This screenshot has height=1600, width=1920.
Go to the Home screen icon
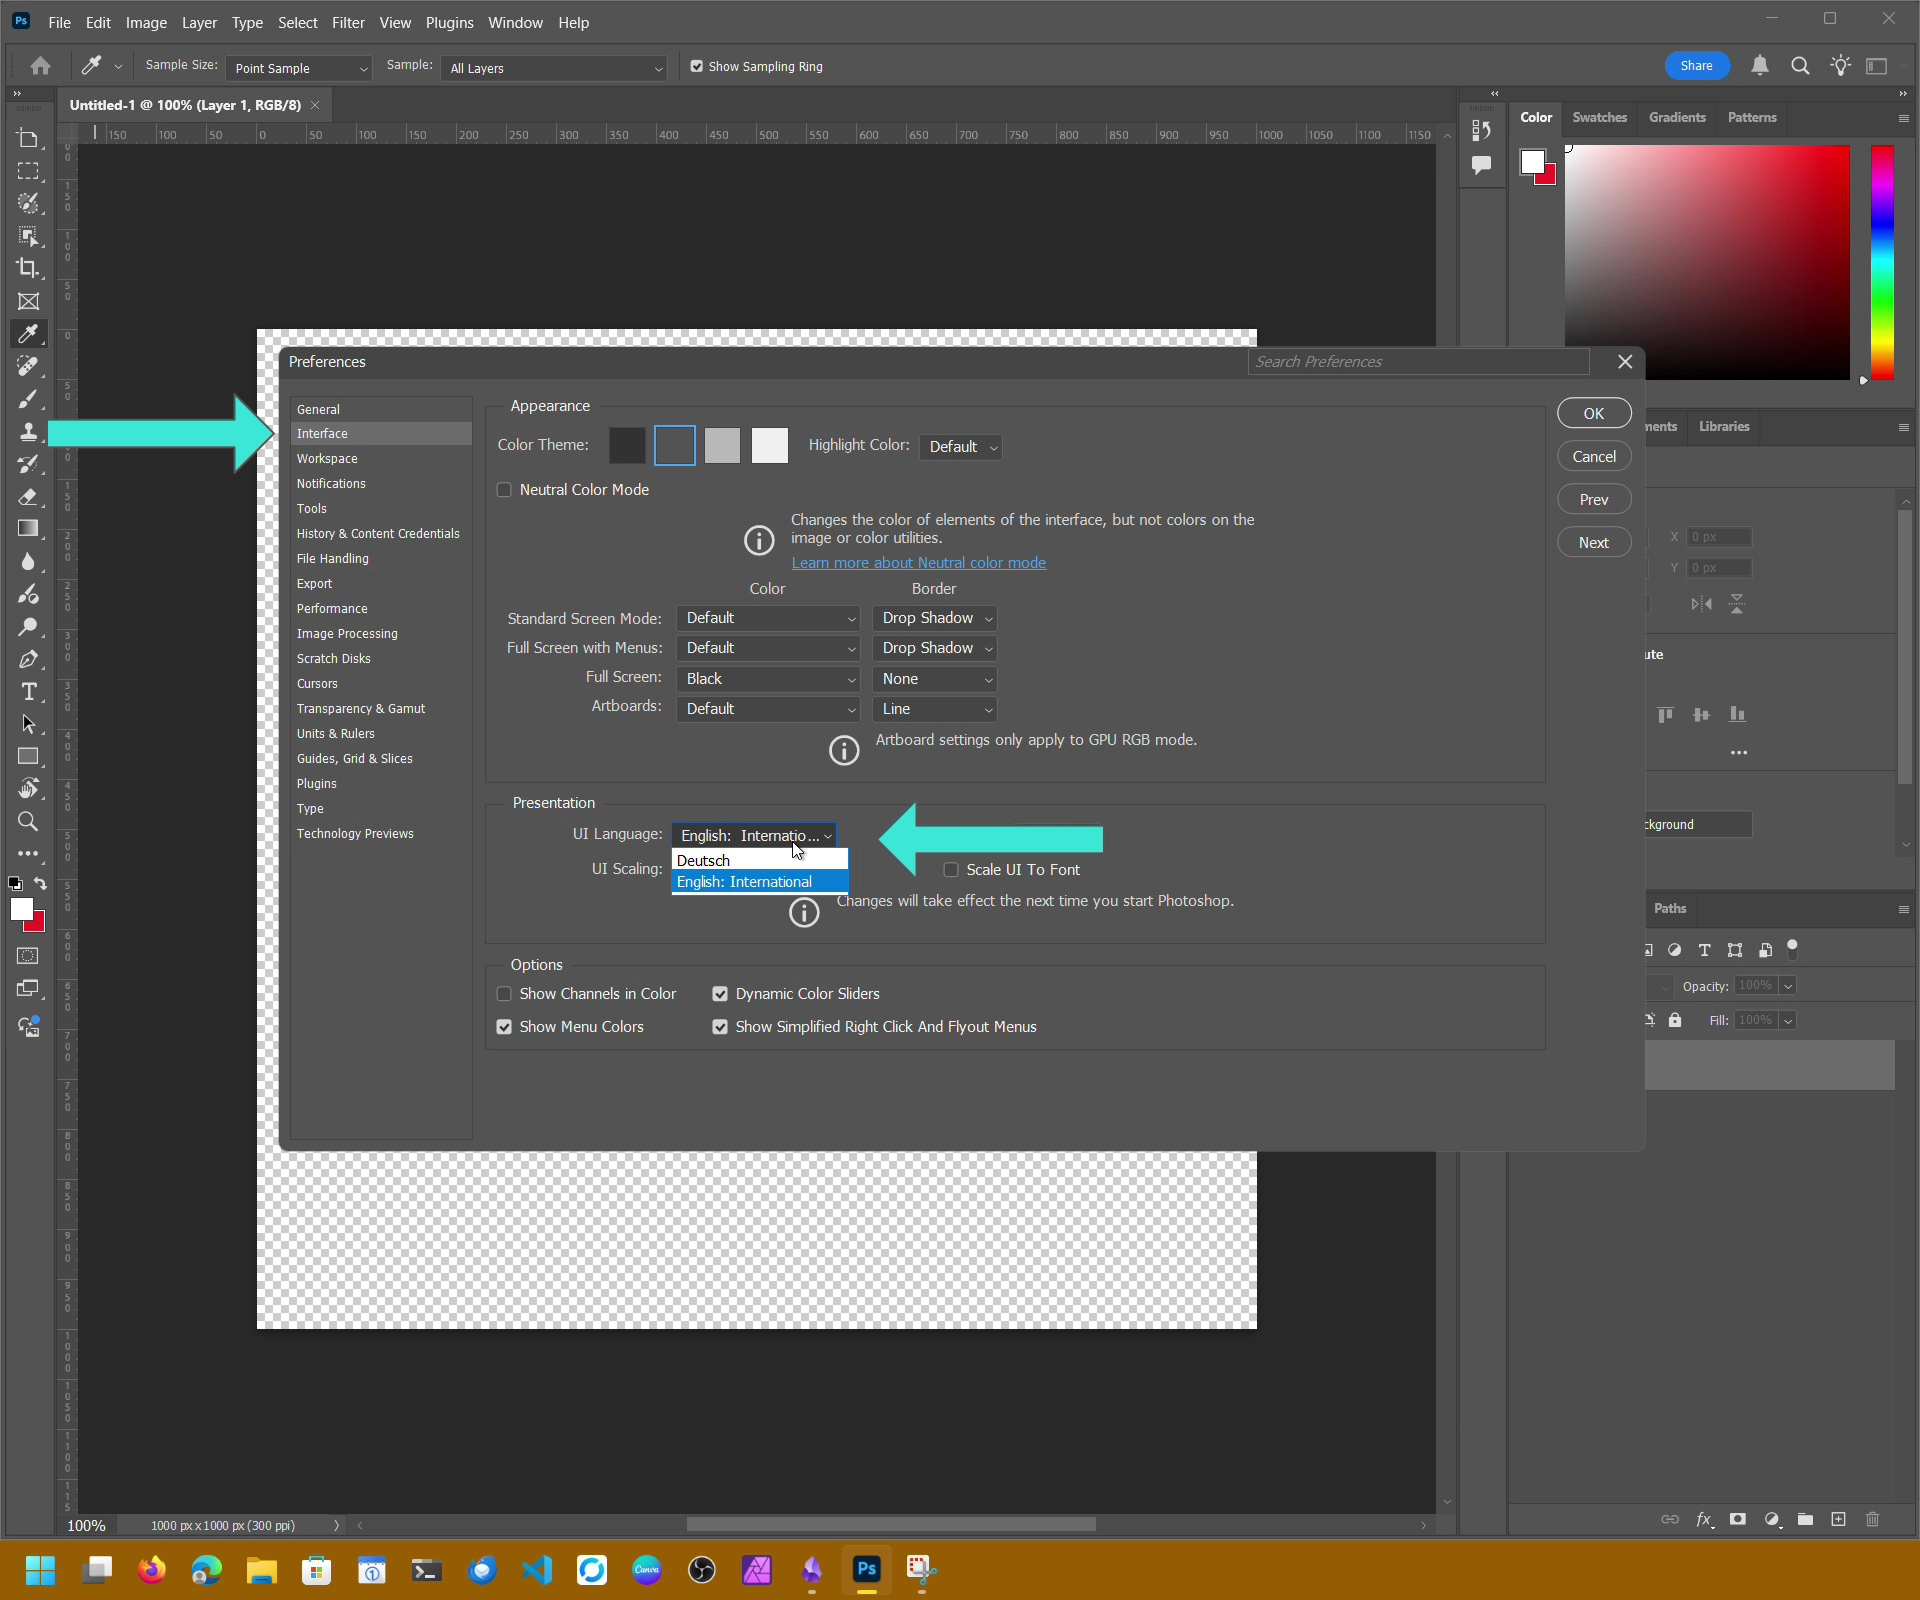coord(40,66)
